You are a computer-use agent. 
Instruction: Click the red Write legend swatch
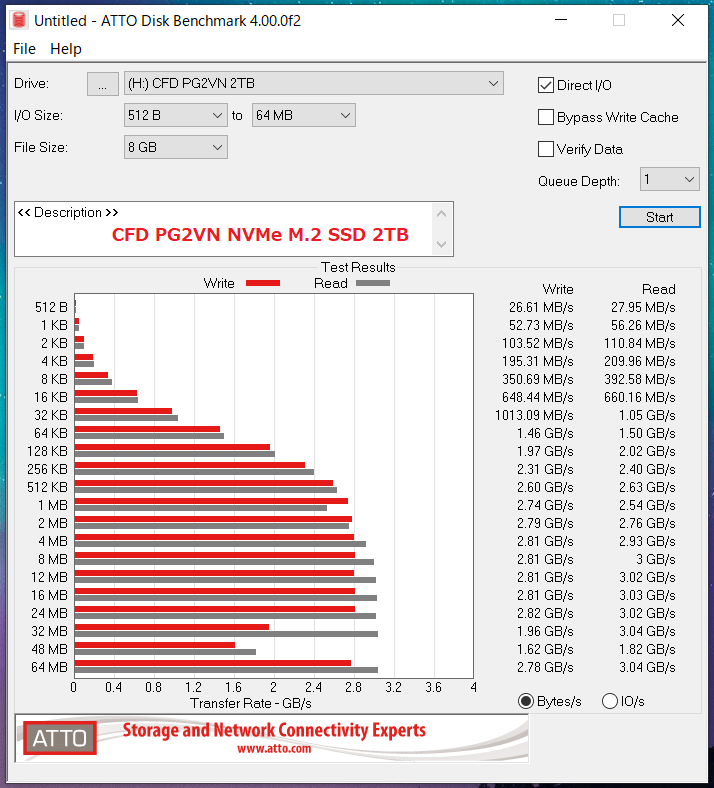263,283
